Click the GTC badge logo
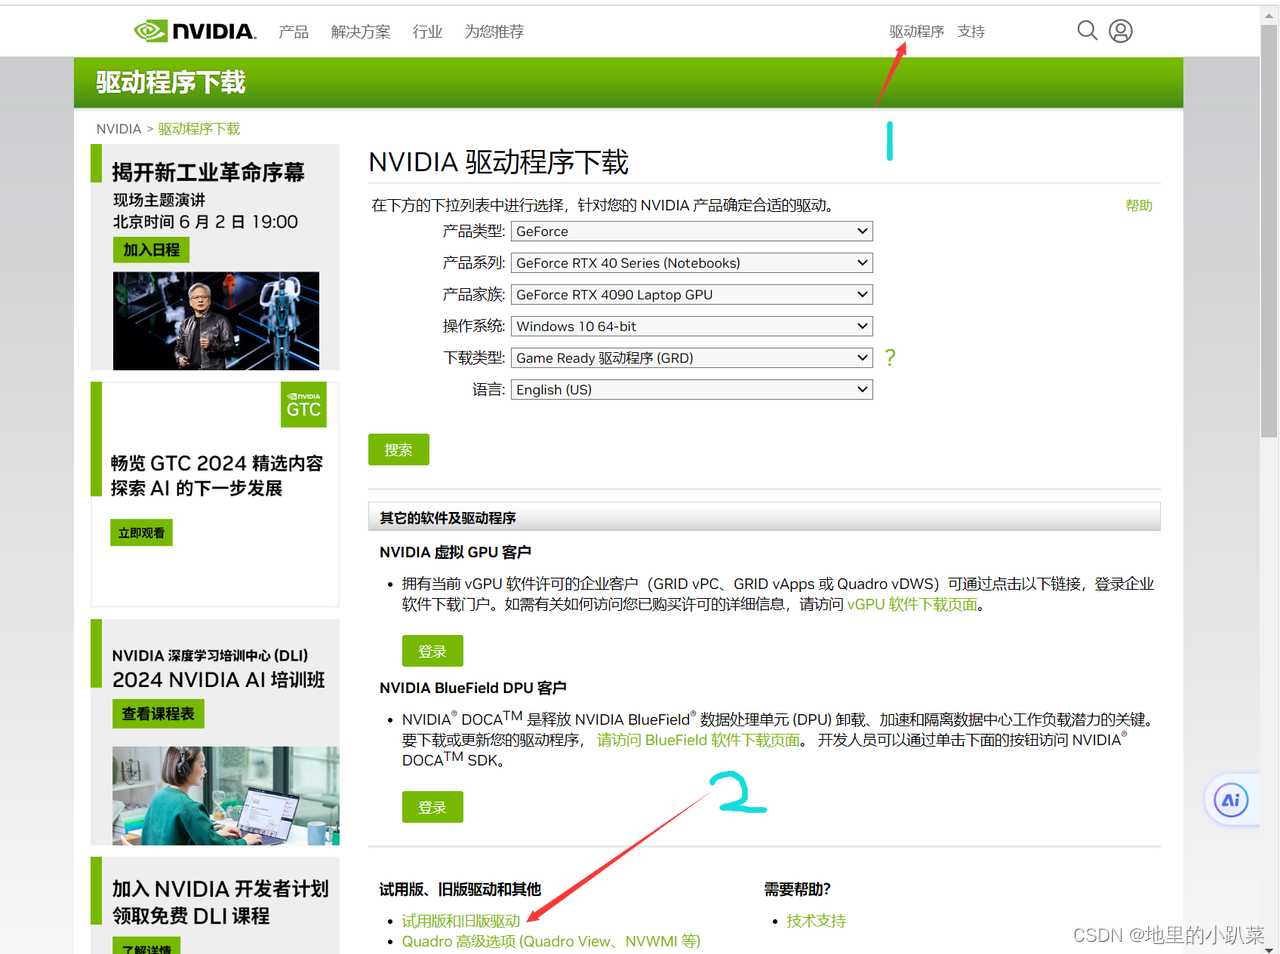 tap(304, 405)
